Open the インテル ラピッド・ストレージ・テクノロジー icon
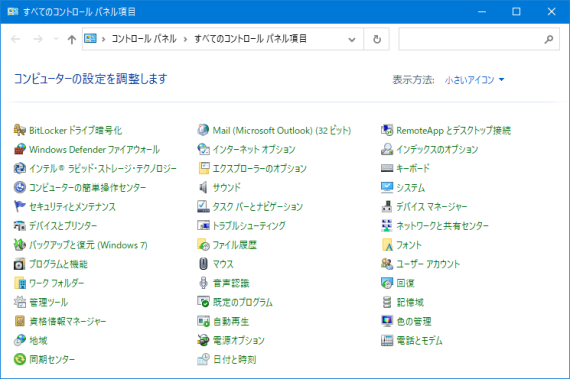570x379 pixels. pos(20,168)
